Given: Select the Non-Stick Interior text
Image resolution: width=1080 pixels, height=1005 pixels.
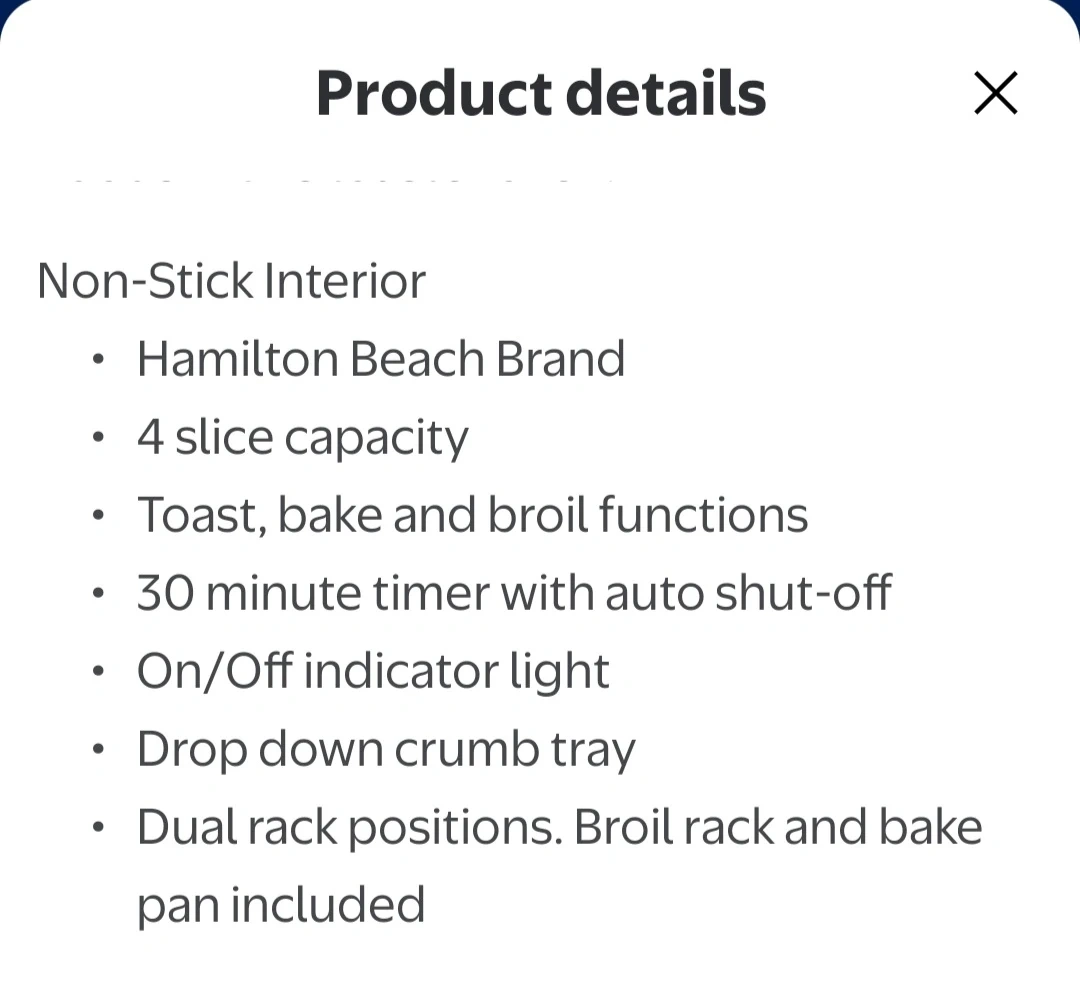Looking at the screenshot, I should tap(231, 281).
